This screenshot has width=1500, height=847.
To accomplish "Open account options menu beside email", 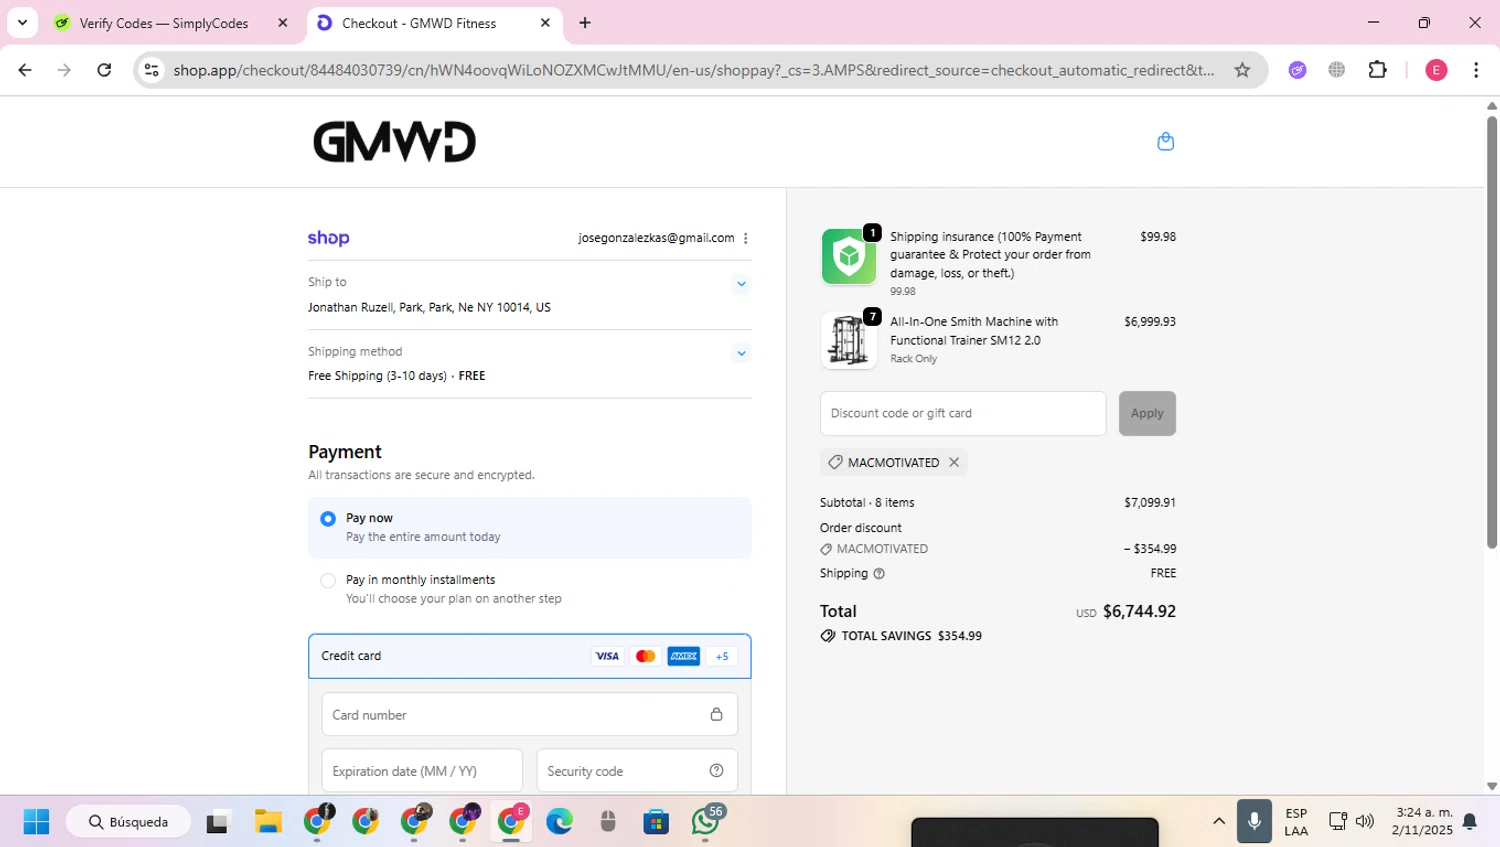I will [x=746, y=238].
